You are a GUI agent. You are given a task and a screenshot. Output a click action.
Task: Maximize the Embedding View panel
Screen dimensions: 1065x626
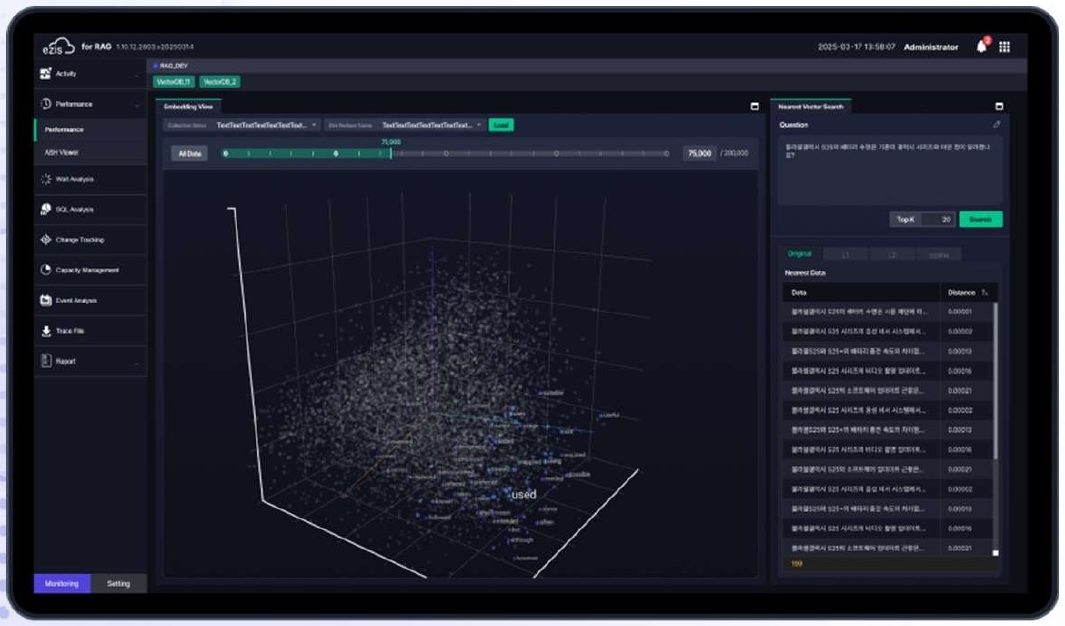755,107
